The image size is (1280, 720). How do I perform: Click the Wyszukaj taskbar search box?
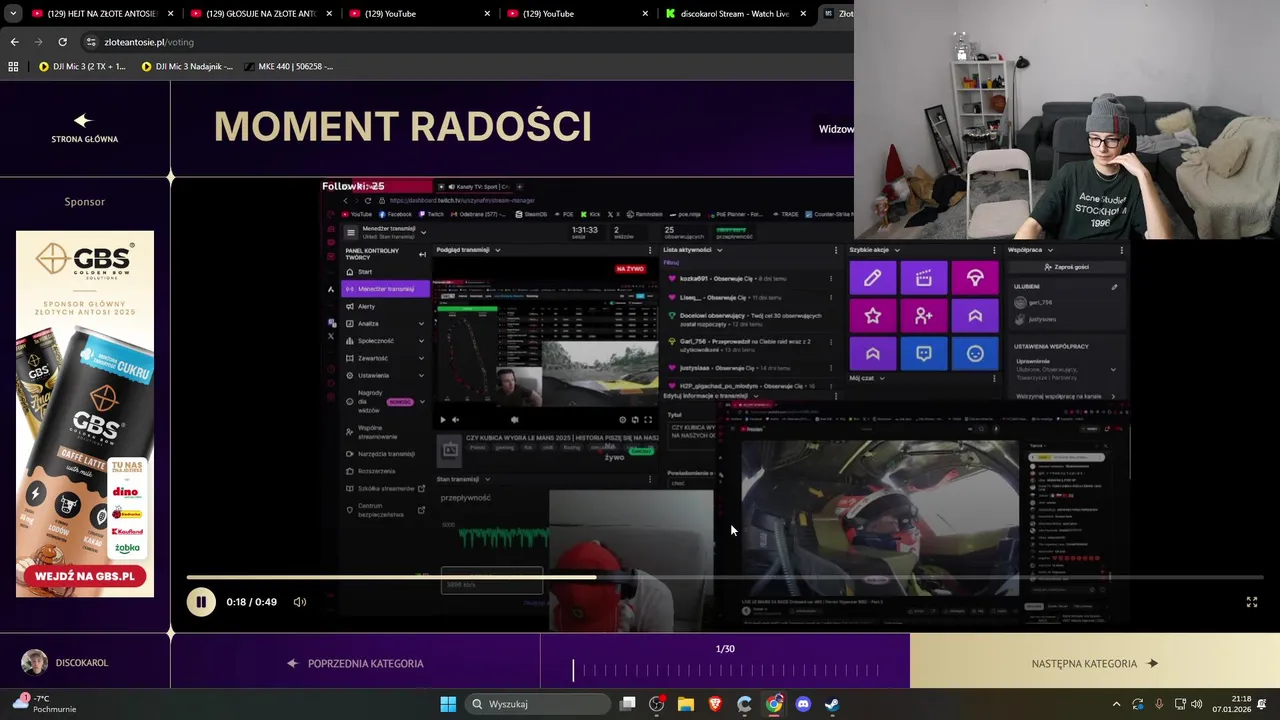pos(537,704)
